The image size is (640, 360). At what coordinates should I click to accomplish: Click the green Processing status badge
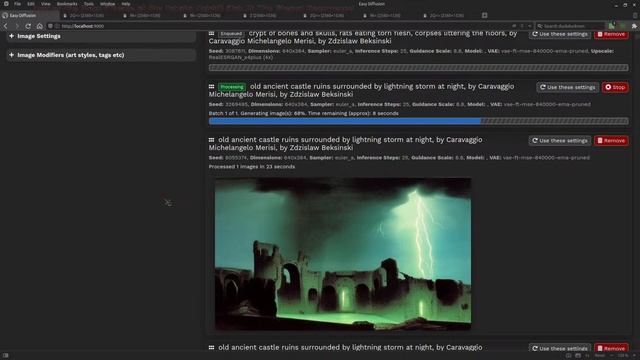point(232,87)
